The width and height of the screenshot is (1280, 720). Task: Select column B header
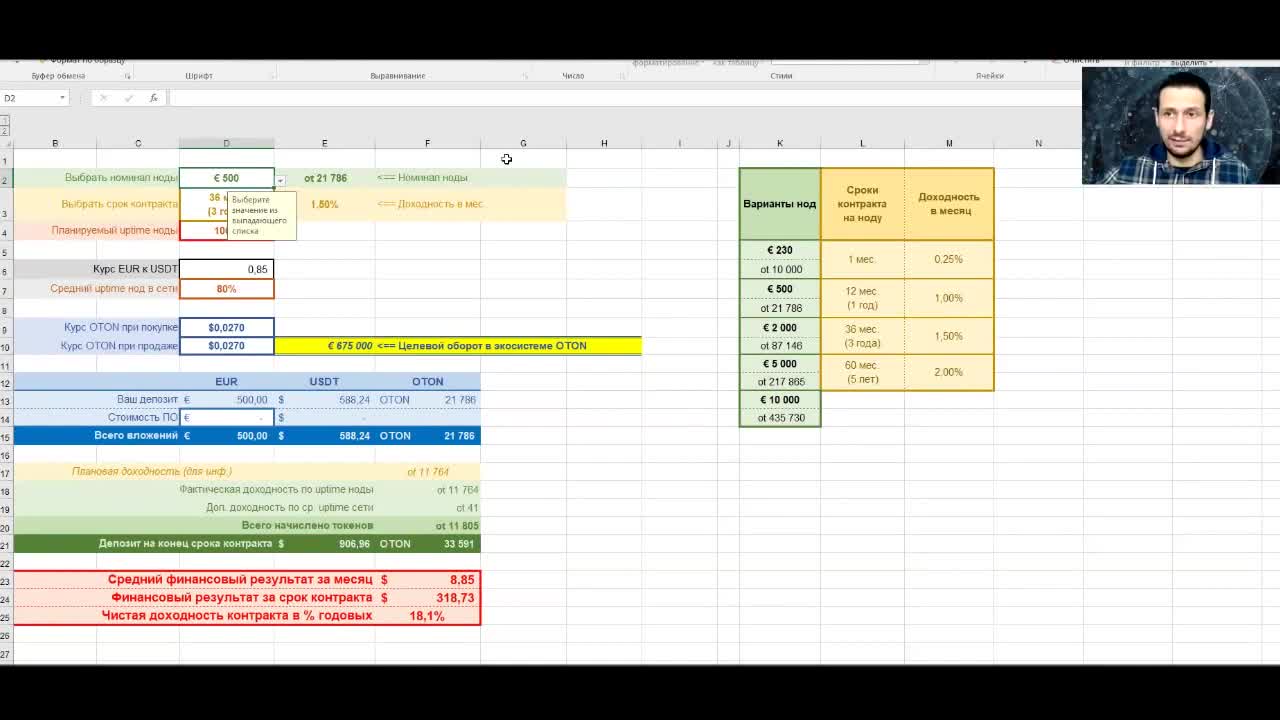click(x=55, y=143)
